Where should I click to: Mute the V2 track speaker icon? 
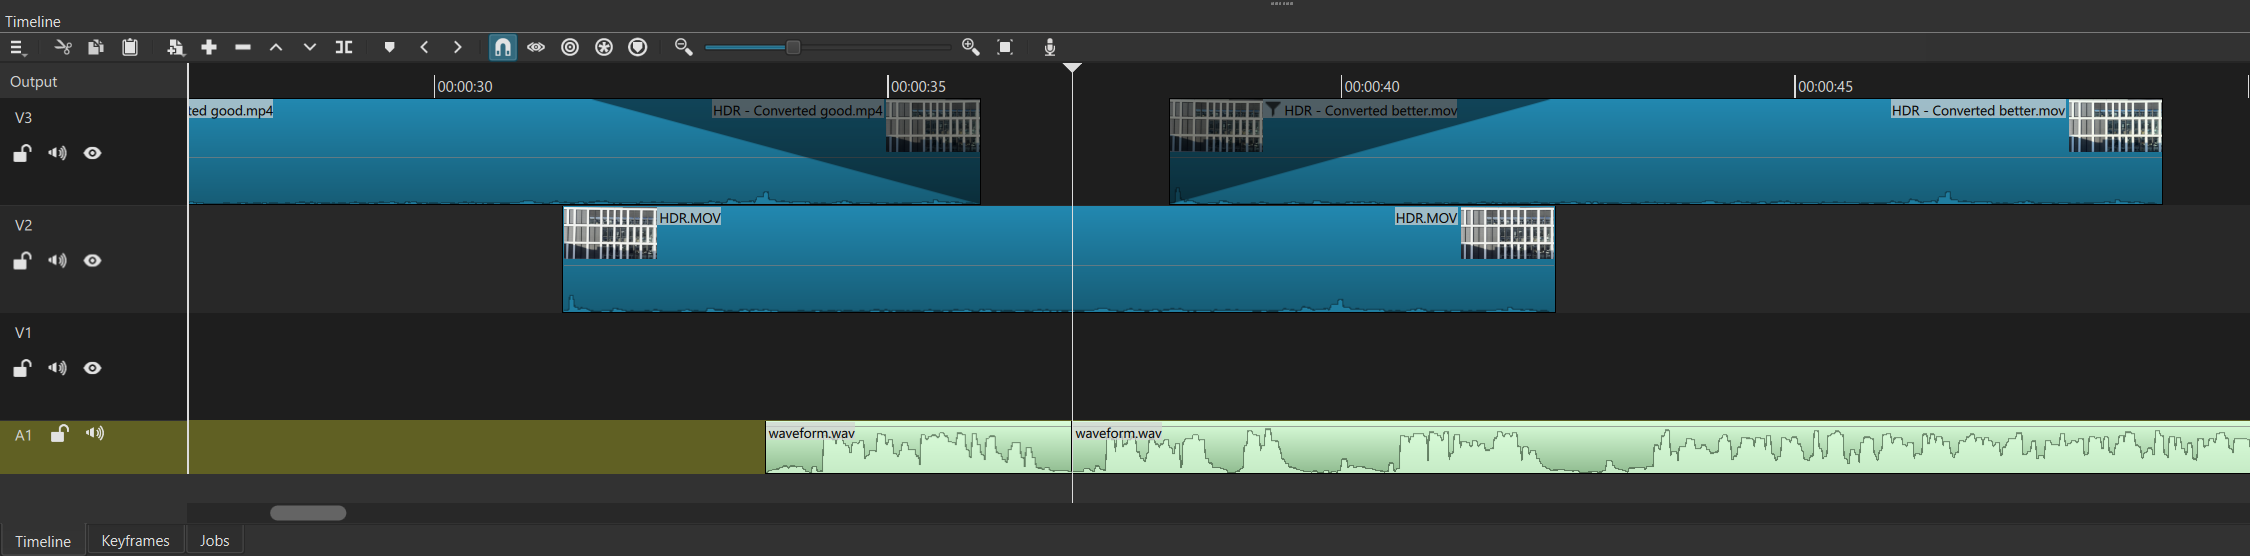pos(57,261)
